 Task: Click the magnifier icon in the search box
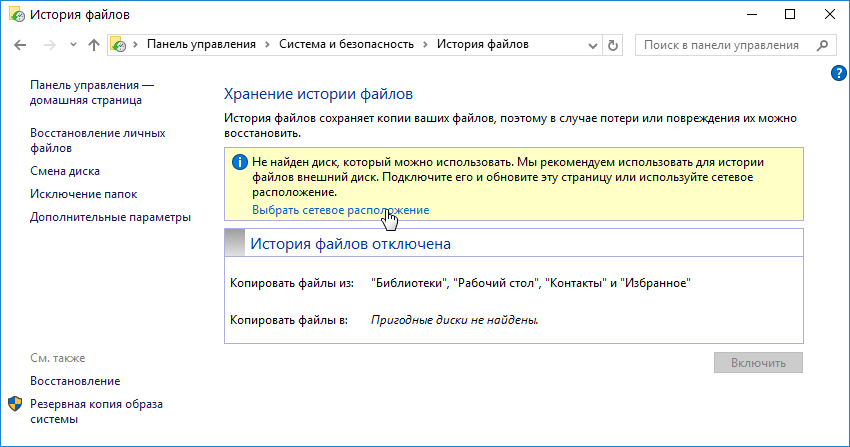[x=822, y=45]
